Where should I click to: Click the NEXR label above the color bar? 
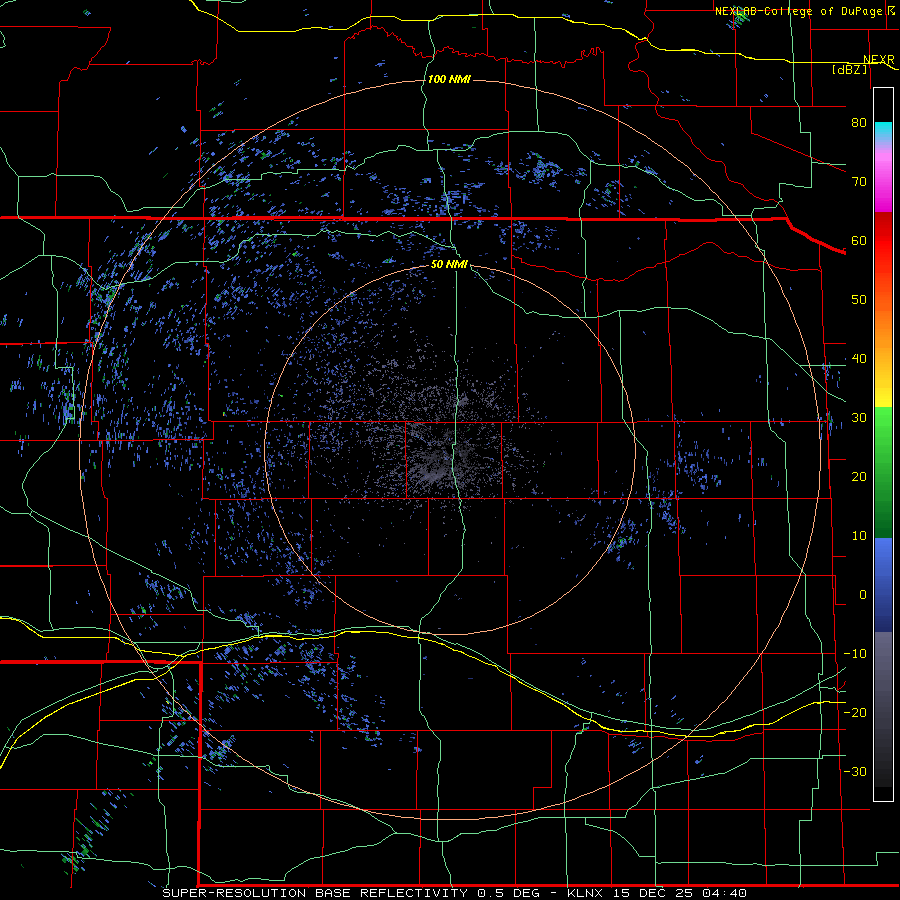878,60
